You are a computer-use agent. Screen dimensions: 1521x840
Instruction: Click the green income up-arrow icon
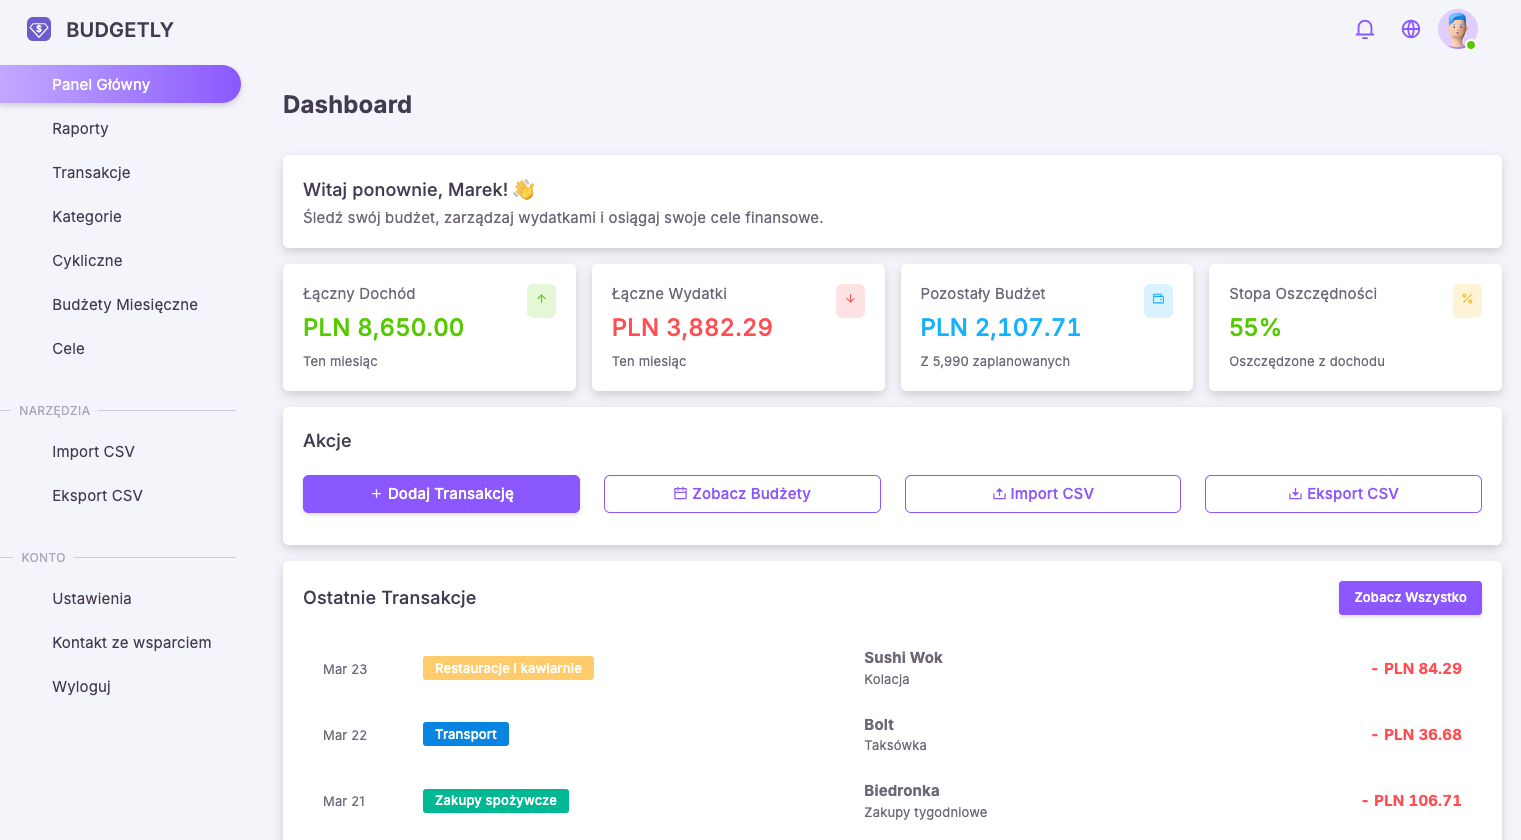[541, 299]
